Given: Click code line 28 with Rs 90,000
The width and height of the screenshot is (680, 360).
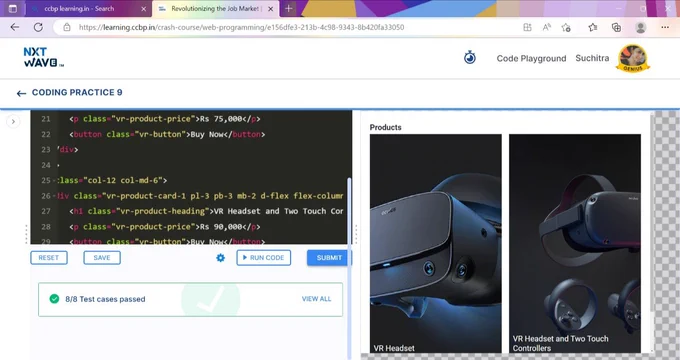Looking at the screenshot, I should tap(165, 227).
